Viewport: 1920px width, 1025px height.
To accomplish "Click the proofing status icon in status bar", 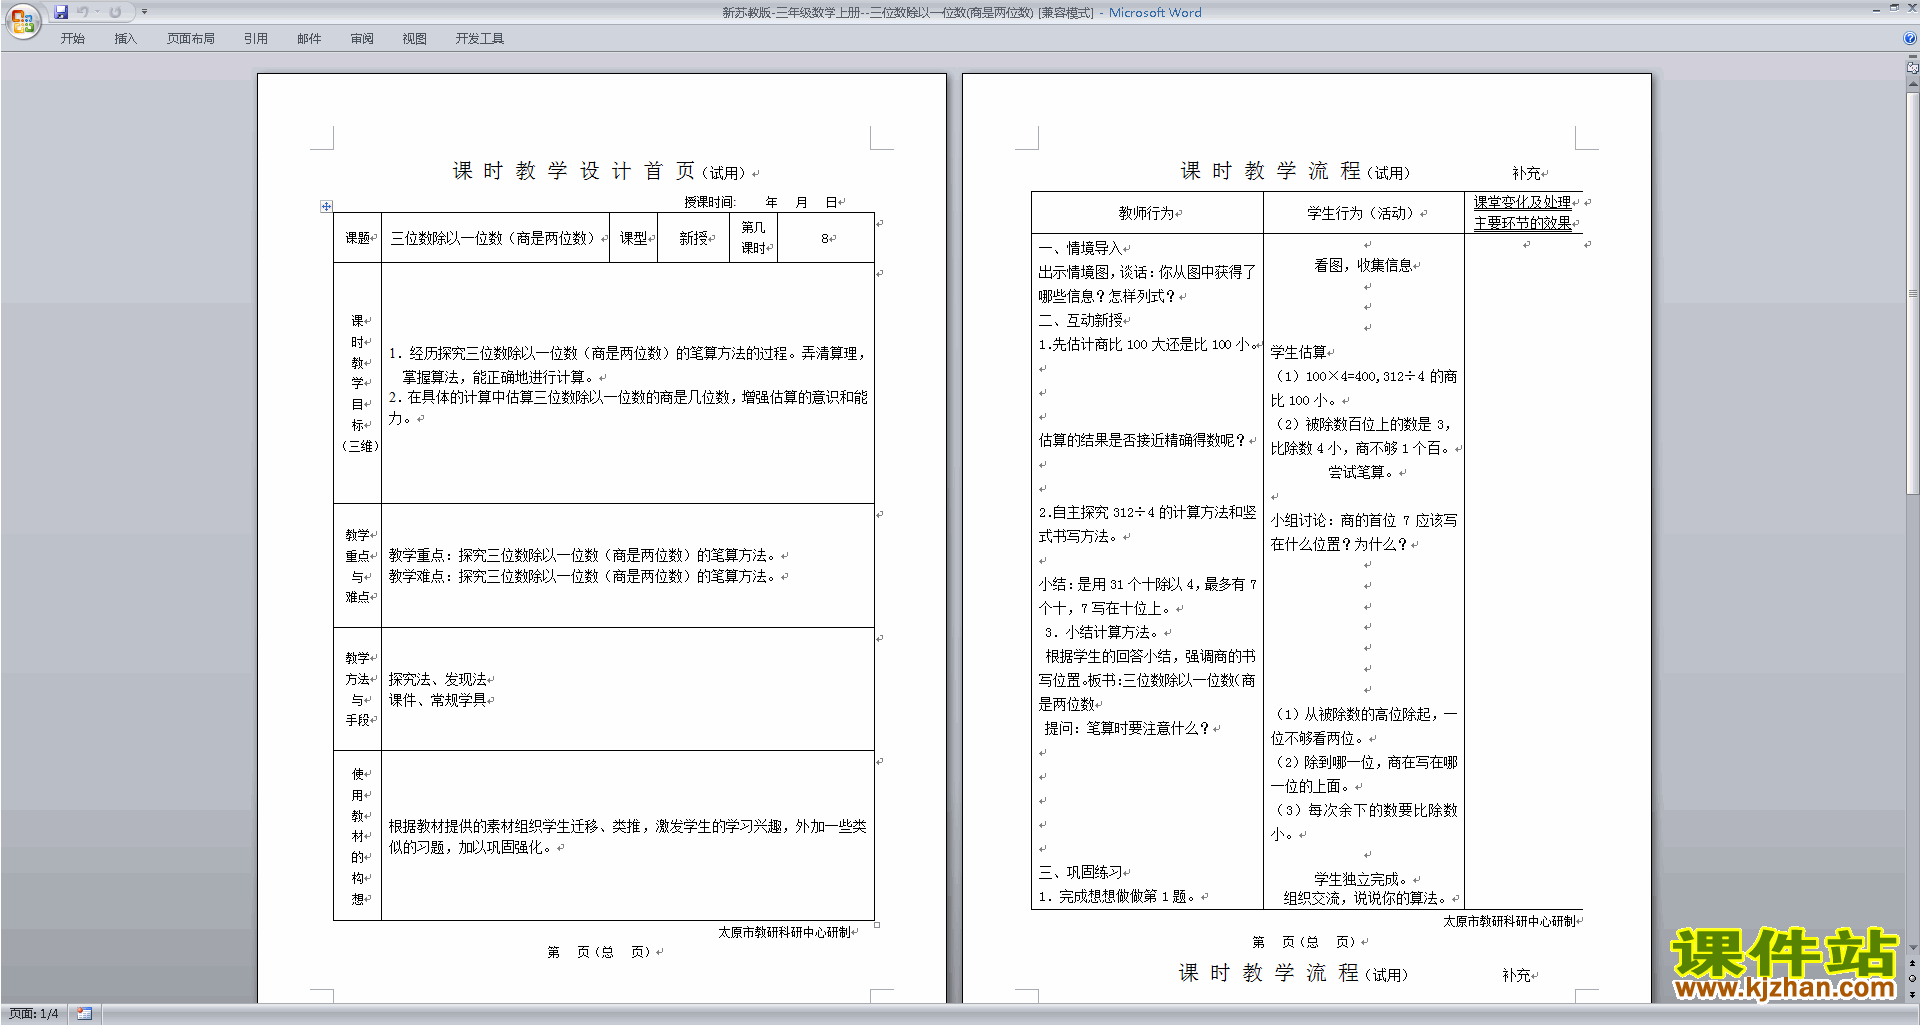I will pos(84,1014).
